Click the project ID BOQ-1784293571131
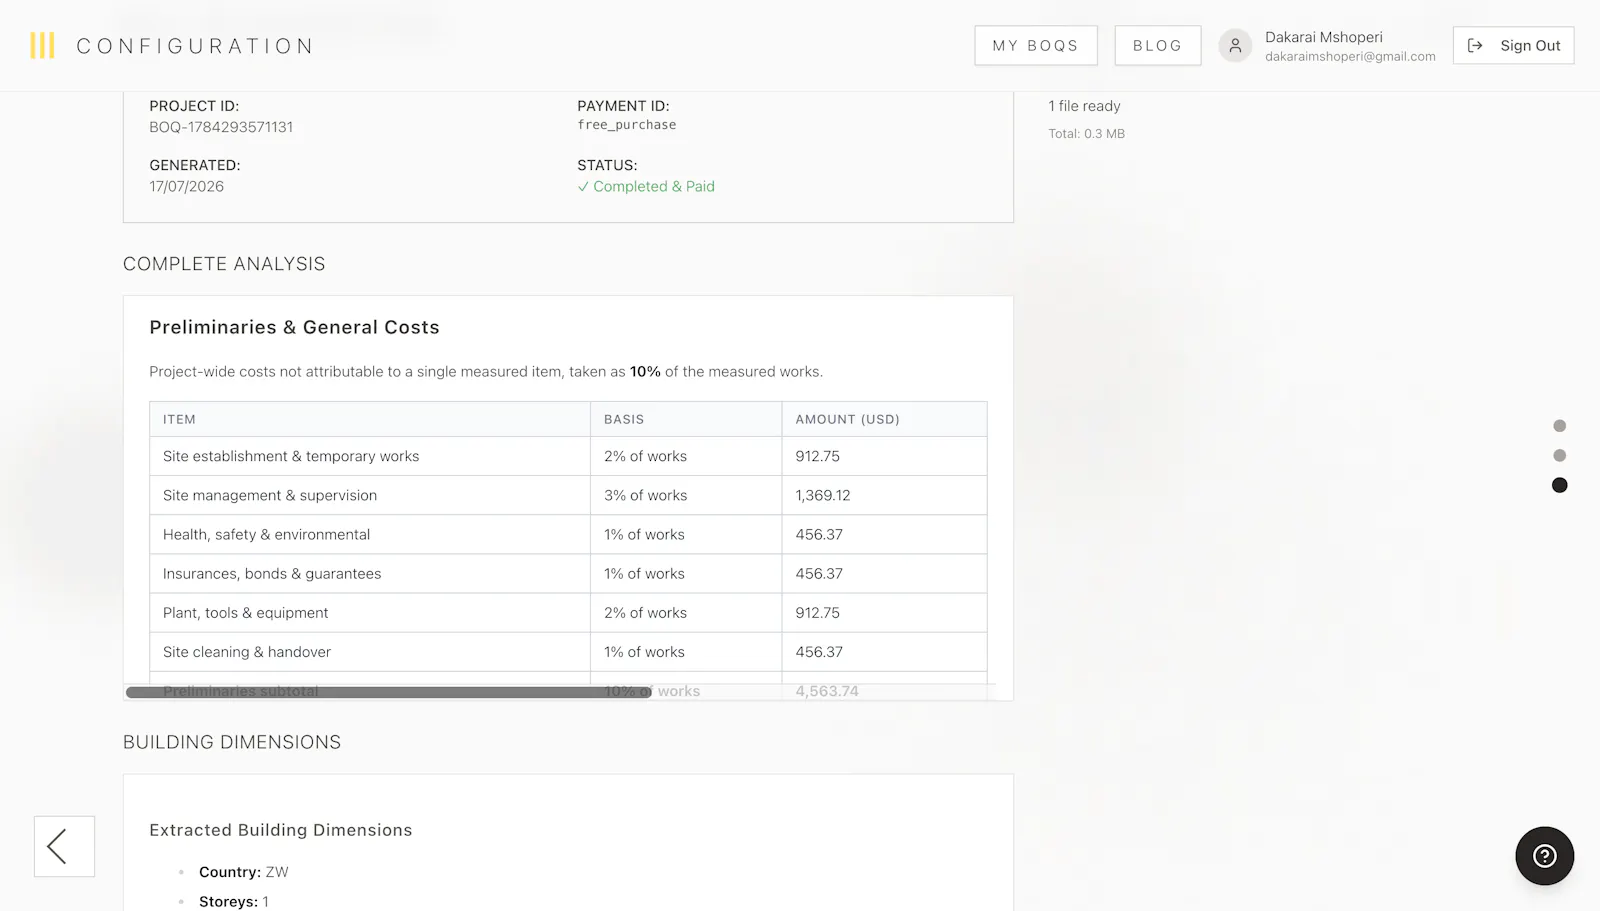The width and height of the screenshot is (1600, 911). [x=221, y=127]
